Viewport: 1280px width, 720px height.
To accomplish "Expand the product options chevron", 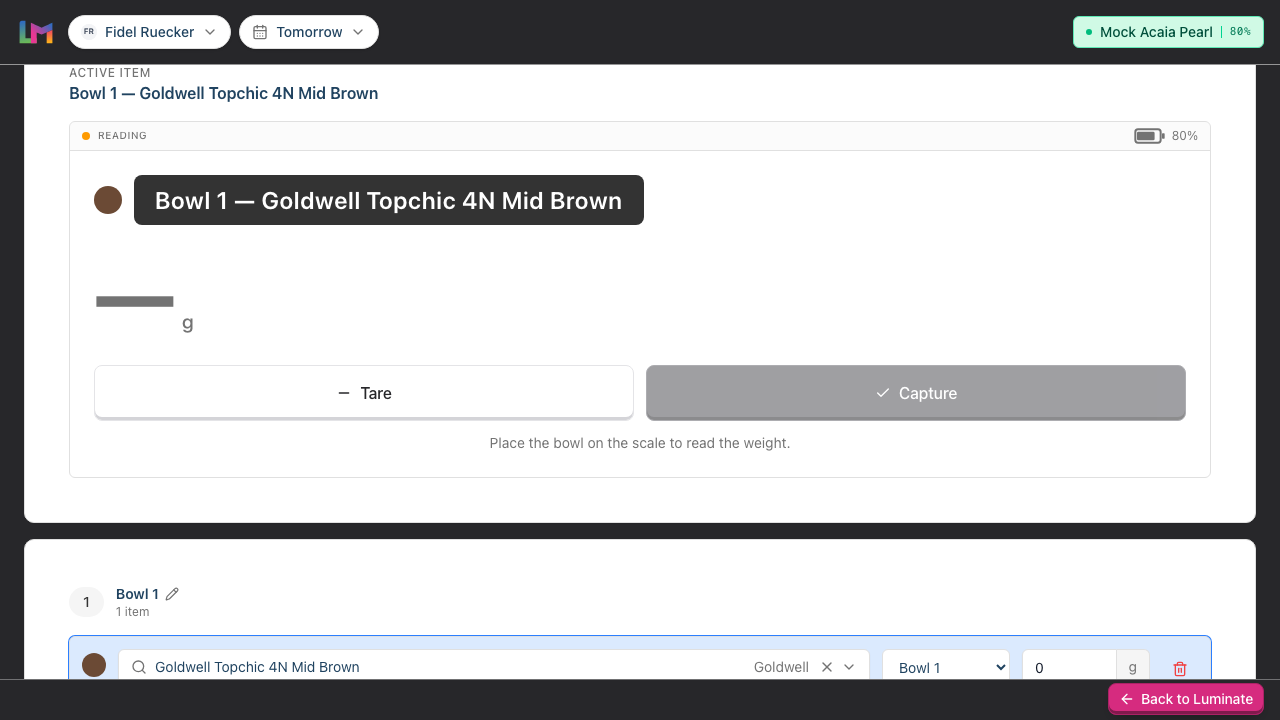I will 850,667.
